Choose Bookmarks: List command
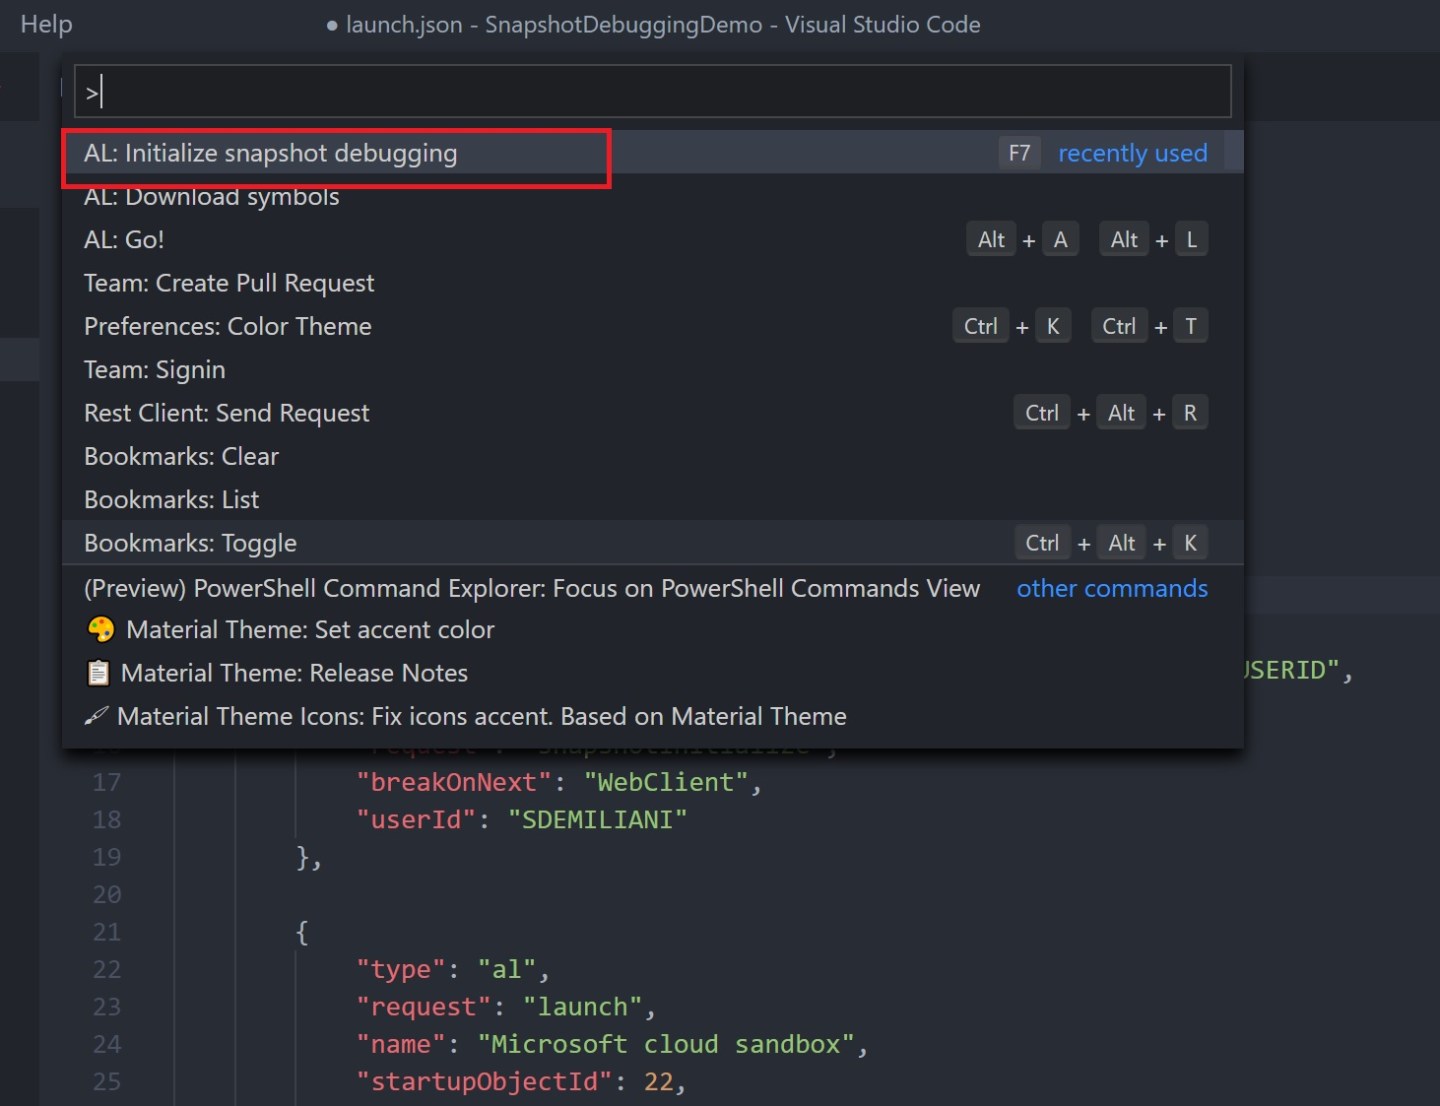The image size is (1440, 1106). [653, 500]
